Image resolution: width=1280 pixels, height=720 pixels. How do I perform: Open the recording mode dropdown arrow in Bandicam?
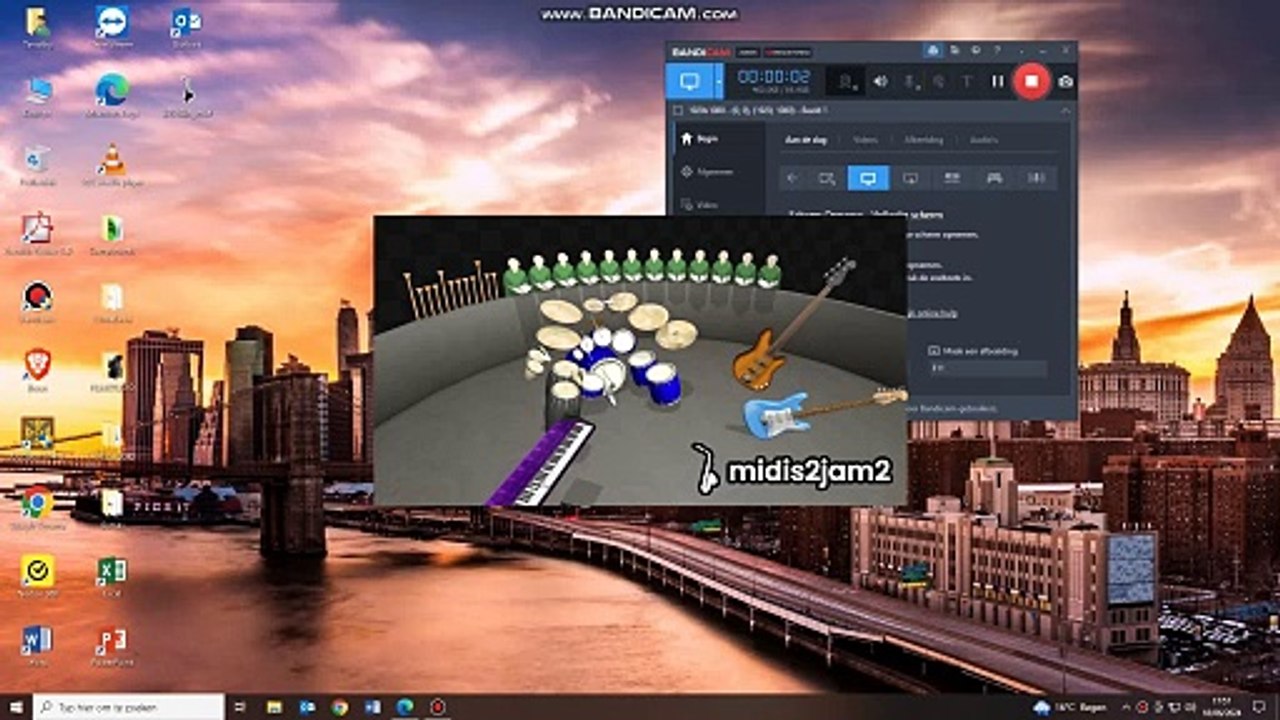click(x=719, y=81)
